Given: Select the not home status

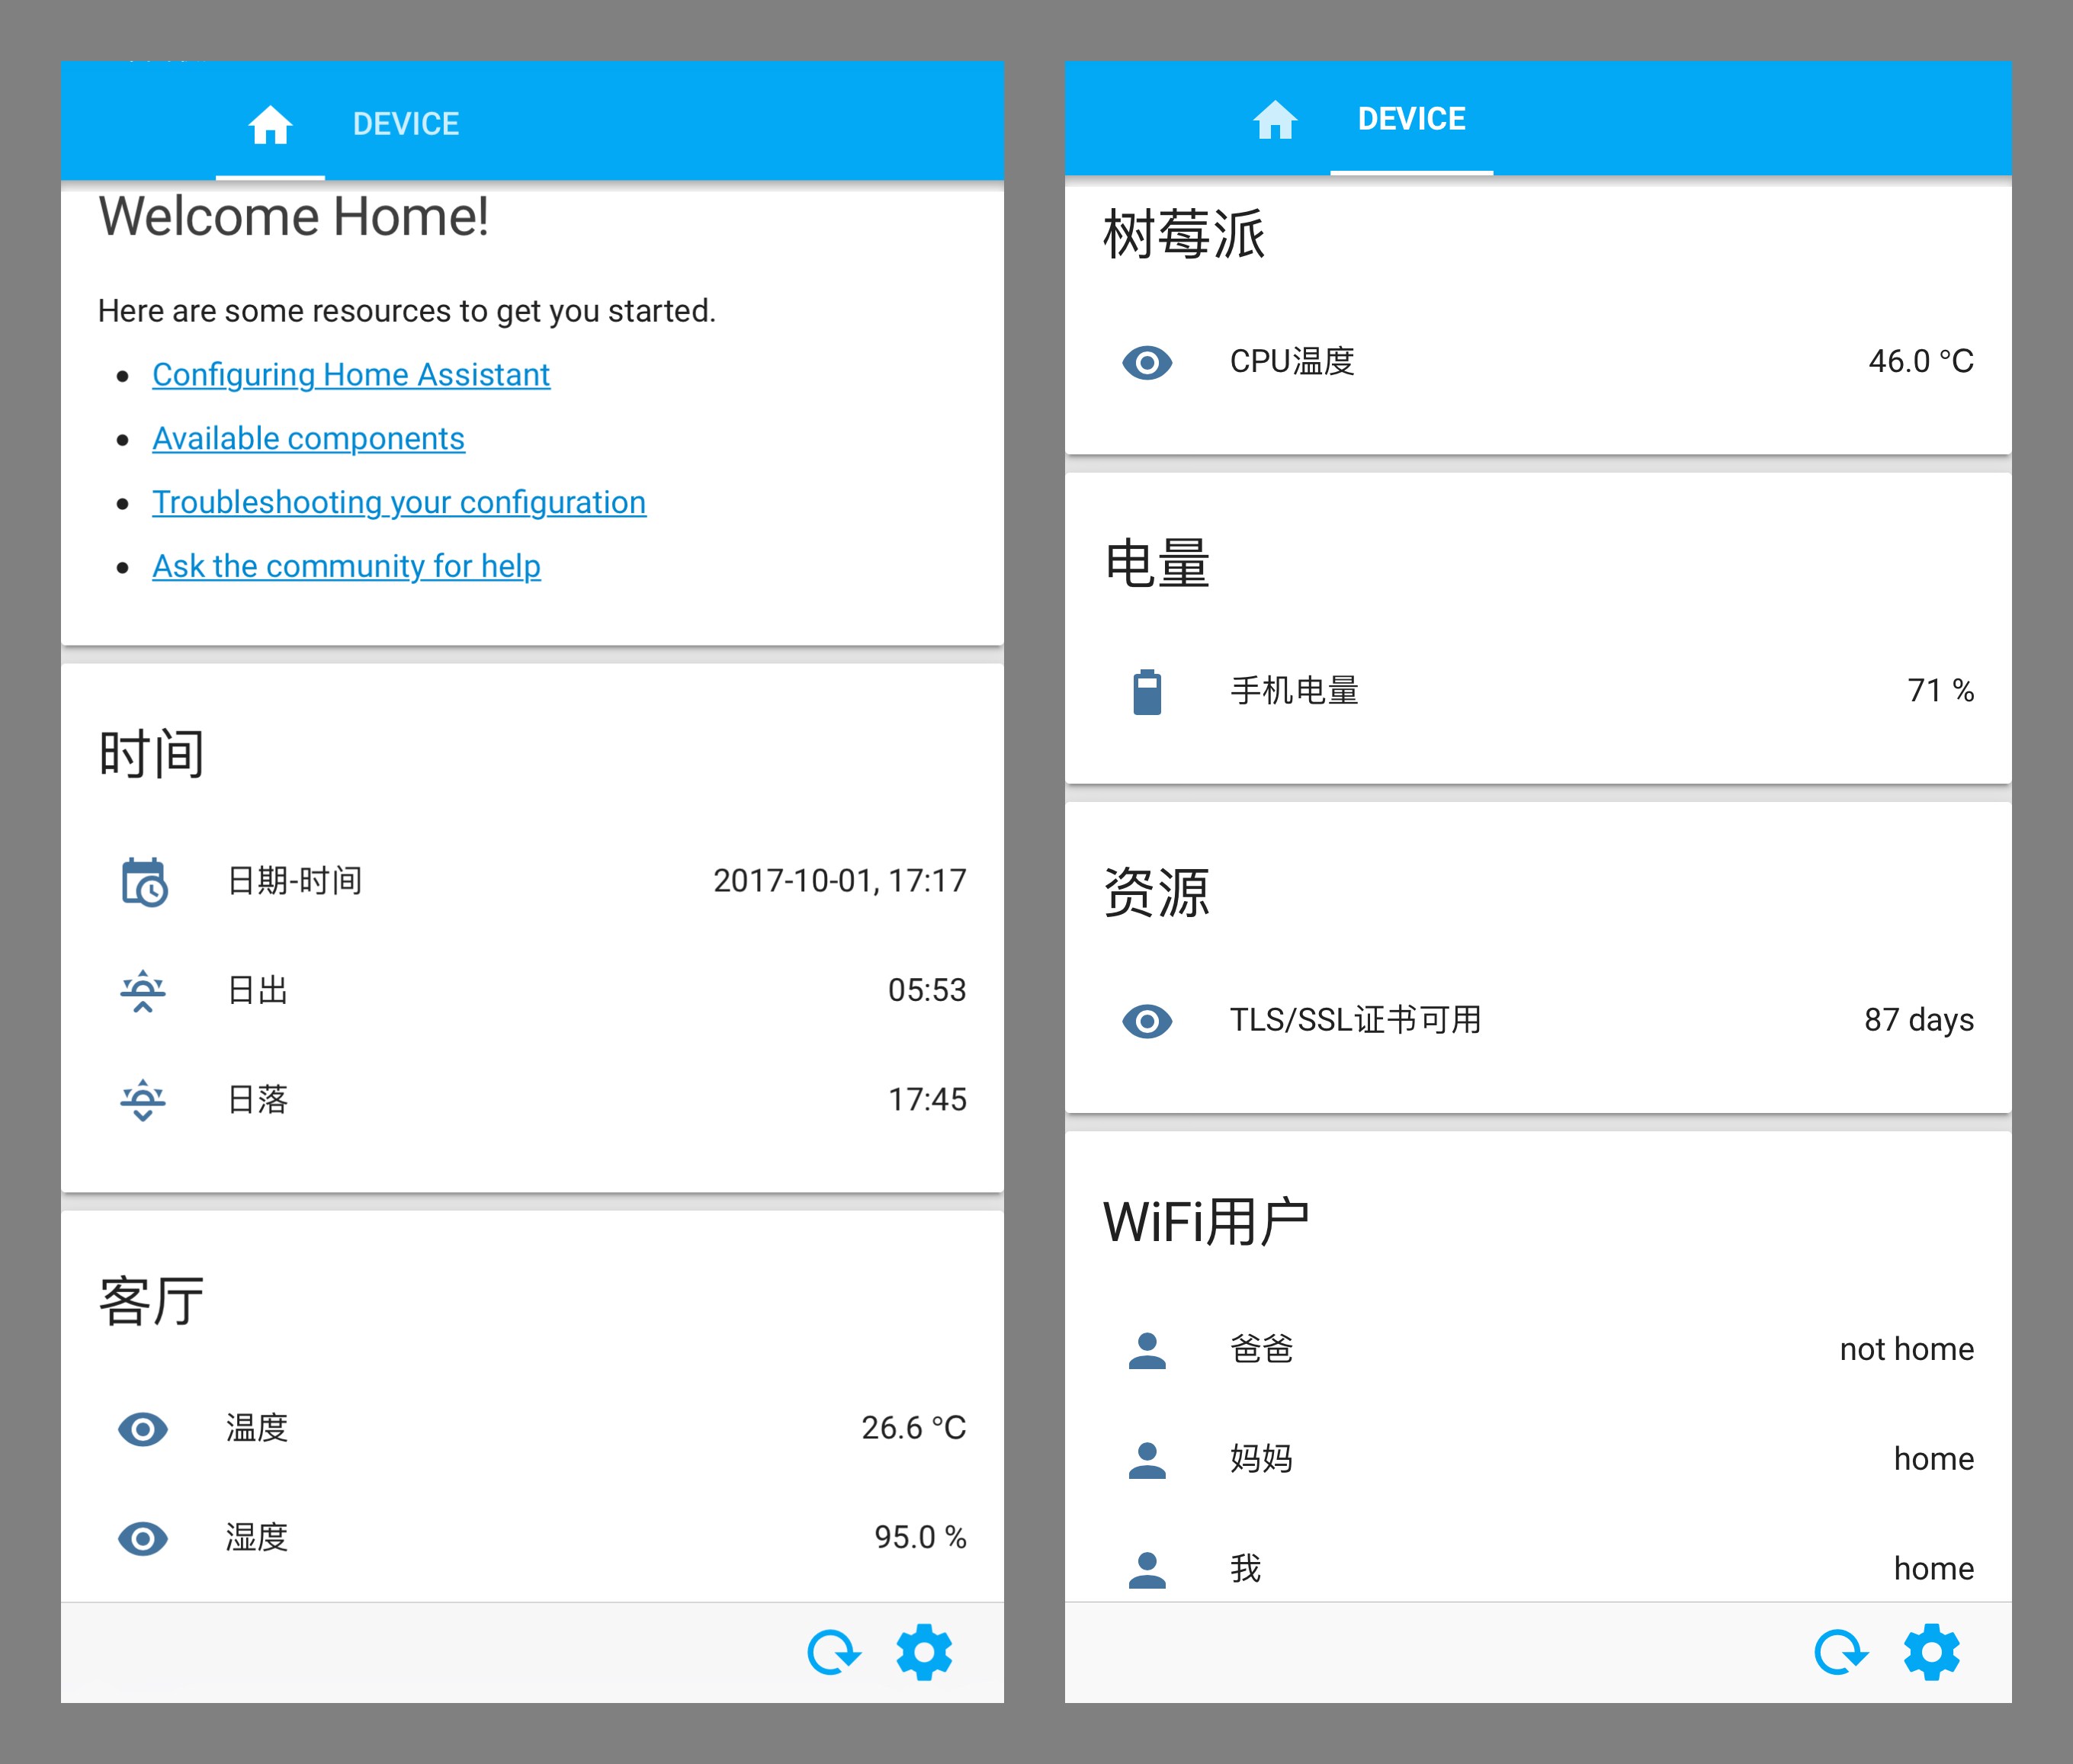Looking at the screenshot, I should click(1907, 1349).
